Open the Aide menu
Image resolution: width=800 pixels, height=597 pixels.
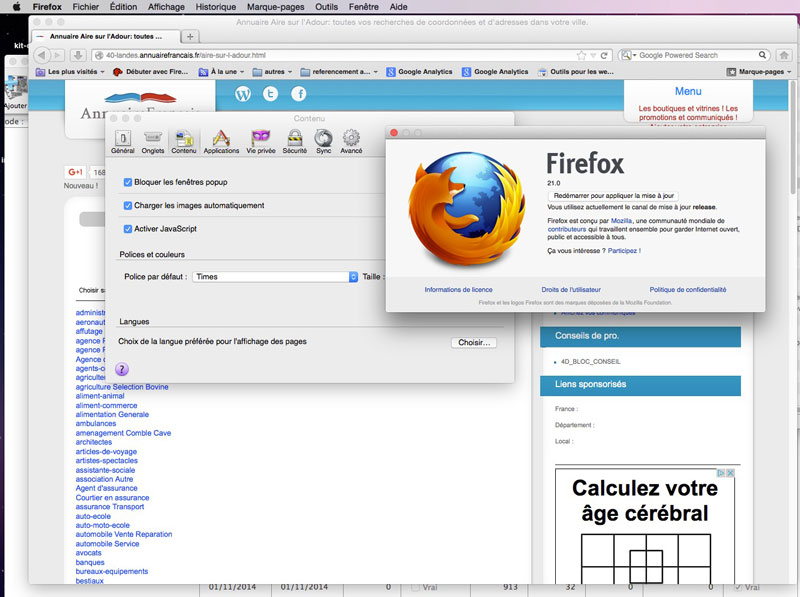[398, 7]
